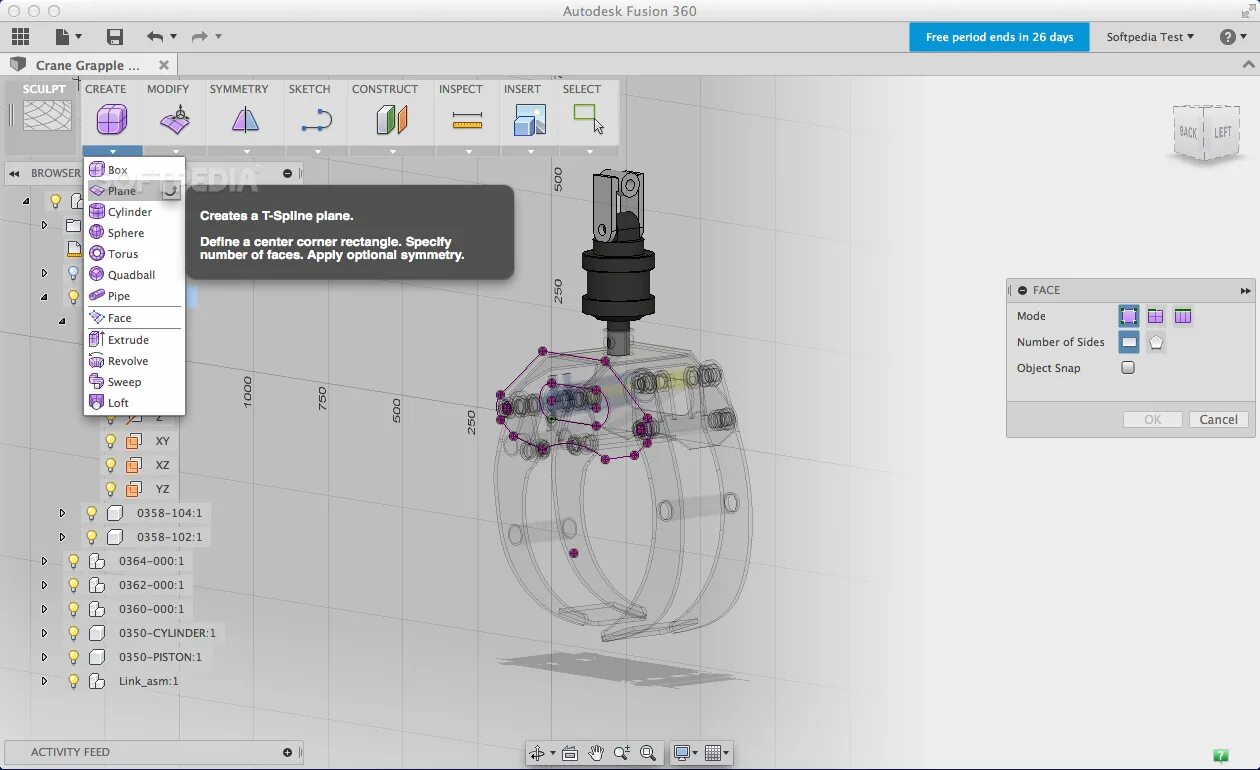Select the third Face Mode columns option

coord(1183,316)
